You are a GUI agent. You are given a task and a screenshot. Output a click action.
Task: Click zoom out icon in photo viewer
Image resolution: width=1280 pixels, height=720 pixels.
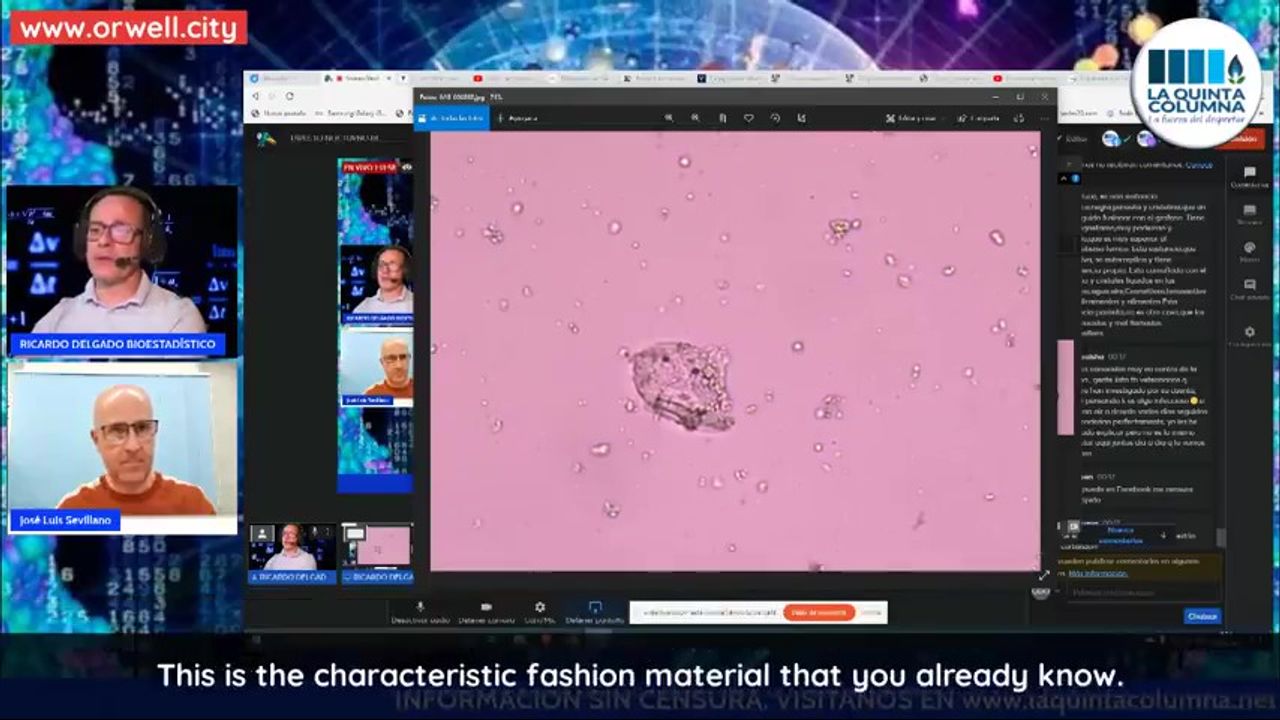click(x=695, y=118)
